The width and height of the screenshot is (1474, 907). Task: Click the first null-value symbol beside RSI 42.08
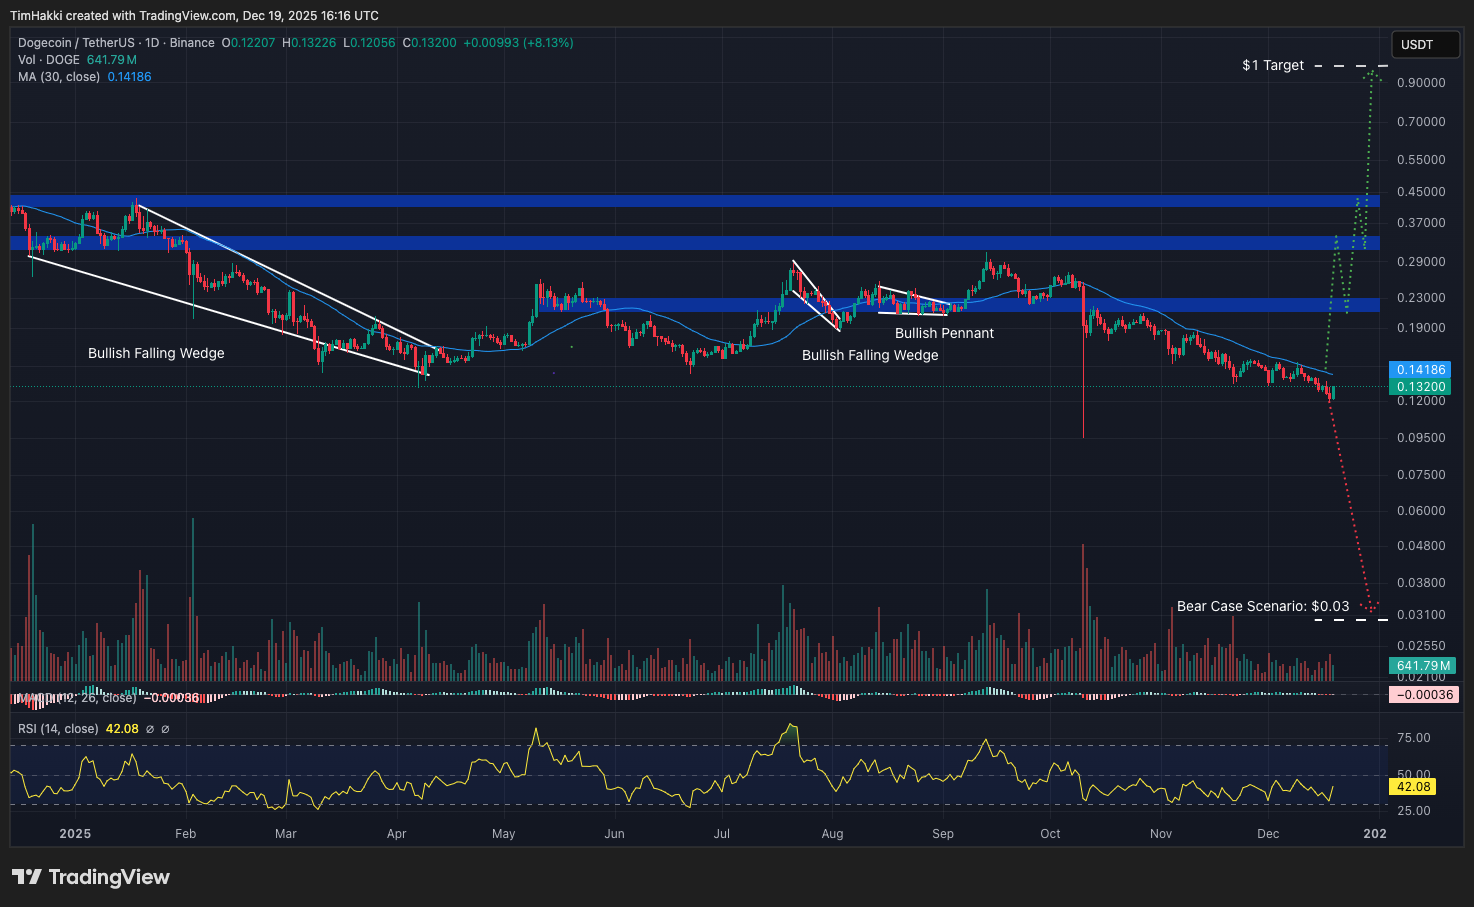click(150, 729)
